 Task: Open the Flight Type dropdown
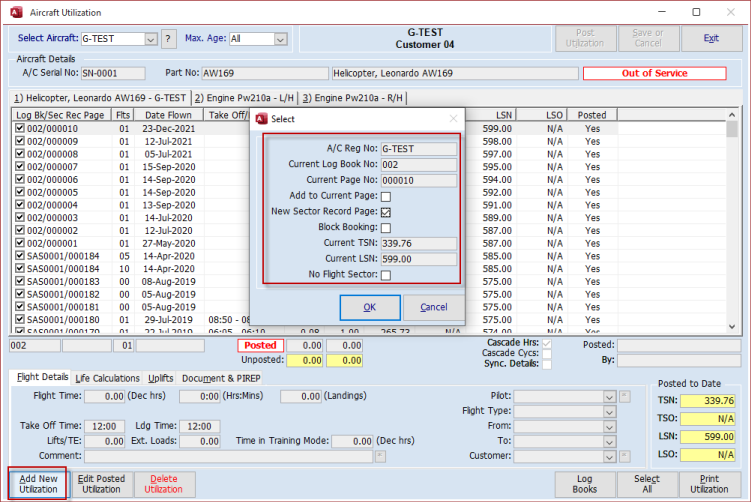(x=609, y=411)
